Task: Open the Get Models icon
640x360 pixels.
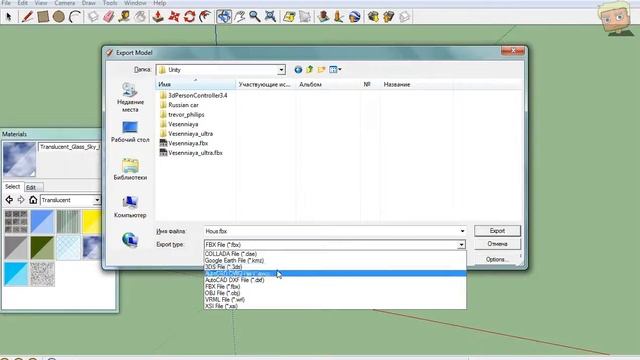Action: (x=373, y=17)
